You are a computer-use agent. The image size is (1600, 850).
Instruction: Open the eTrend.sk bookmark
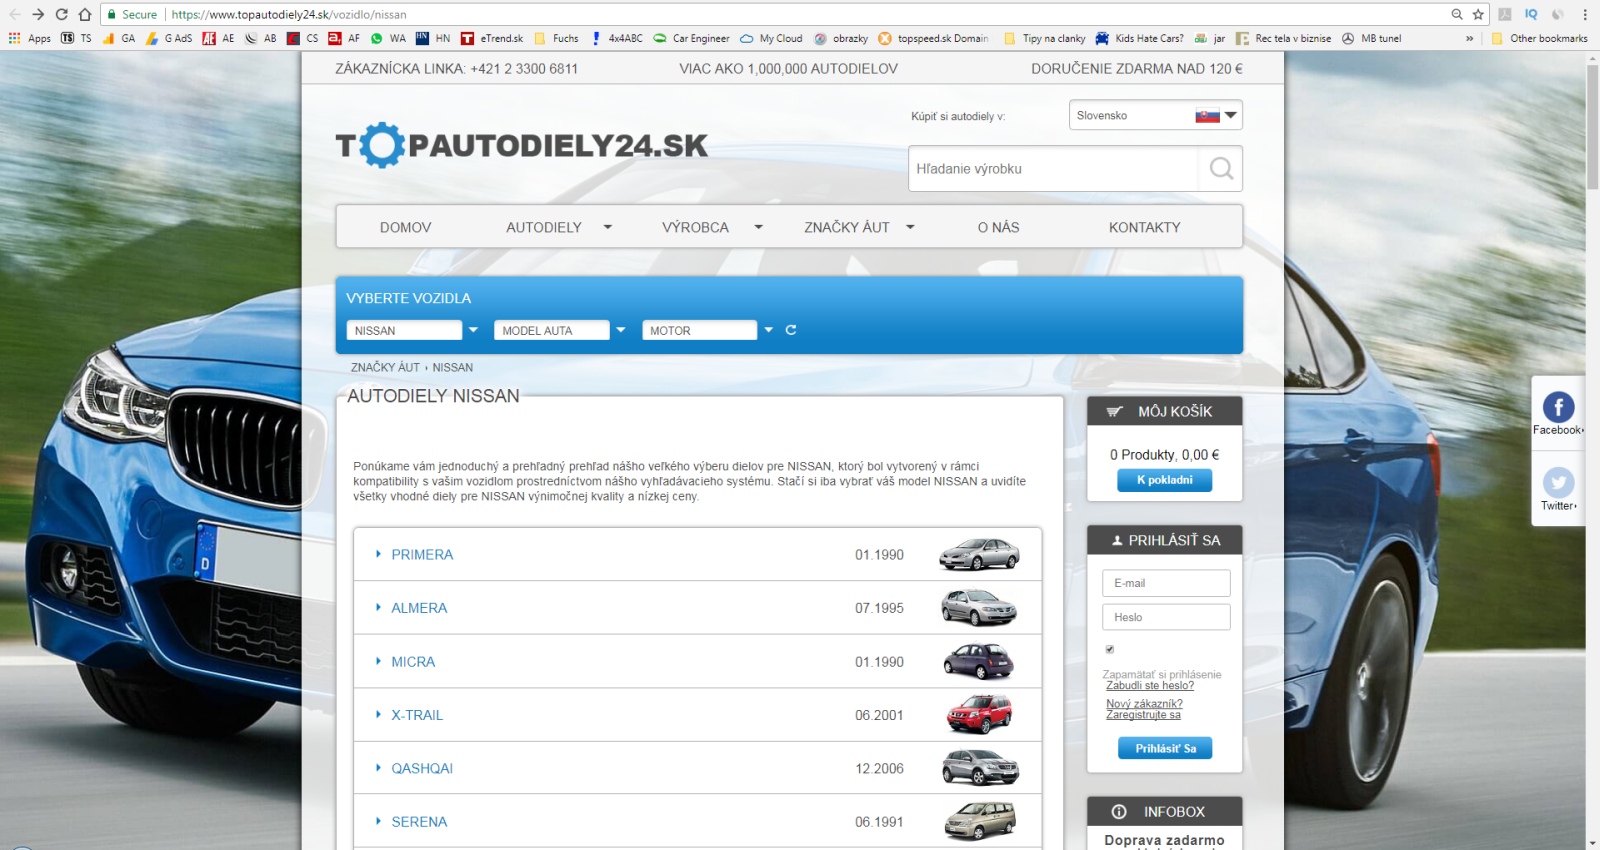click(492, 38)
